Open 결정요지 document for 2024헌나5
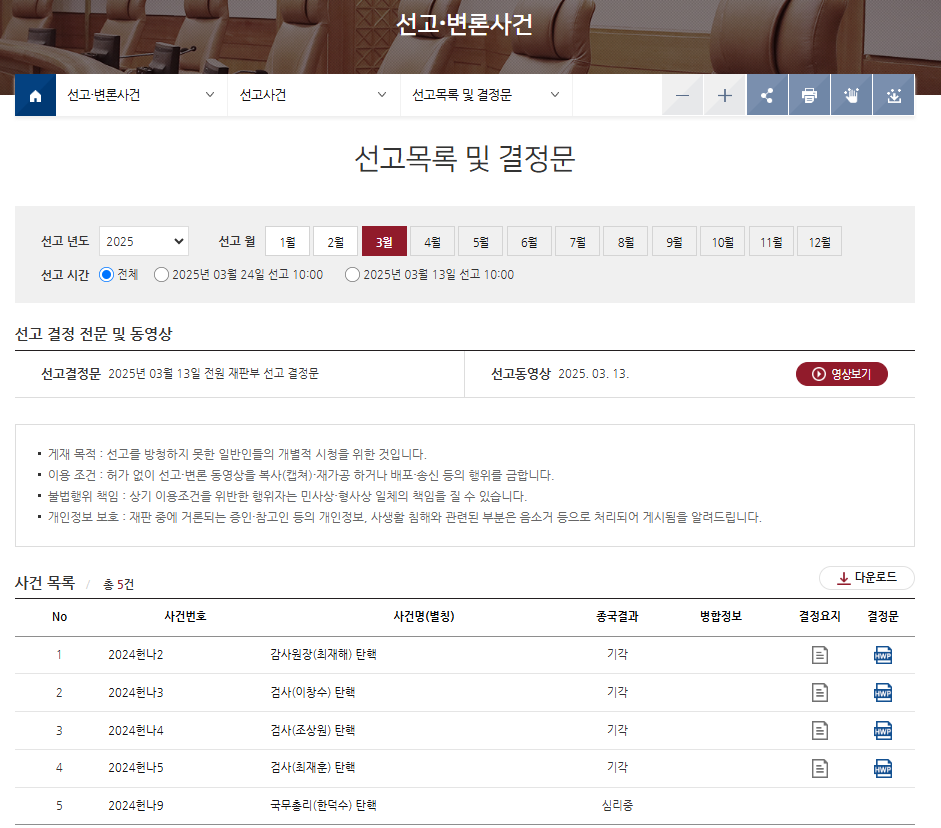Screen dimensions: 941x828 pos(819,768)
